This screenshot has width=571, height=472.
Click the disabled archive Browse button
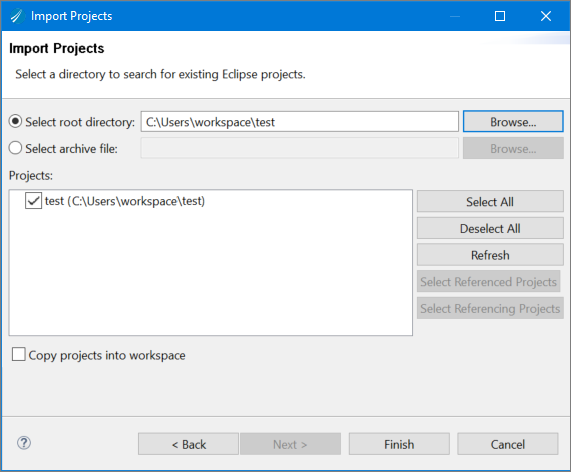point(513,148)
